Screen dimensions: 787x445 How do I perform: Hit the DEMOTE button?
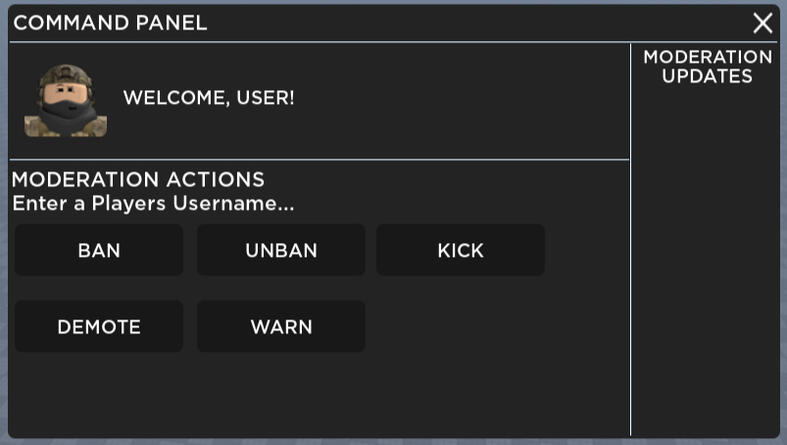pyautogui.click(x=99, y=327)
